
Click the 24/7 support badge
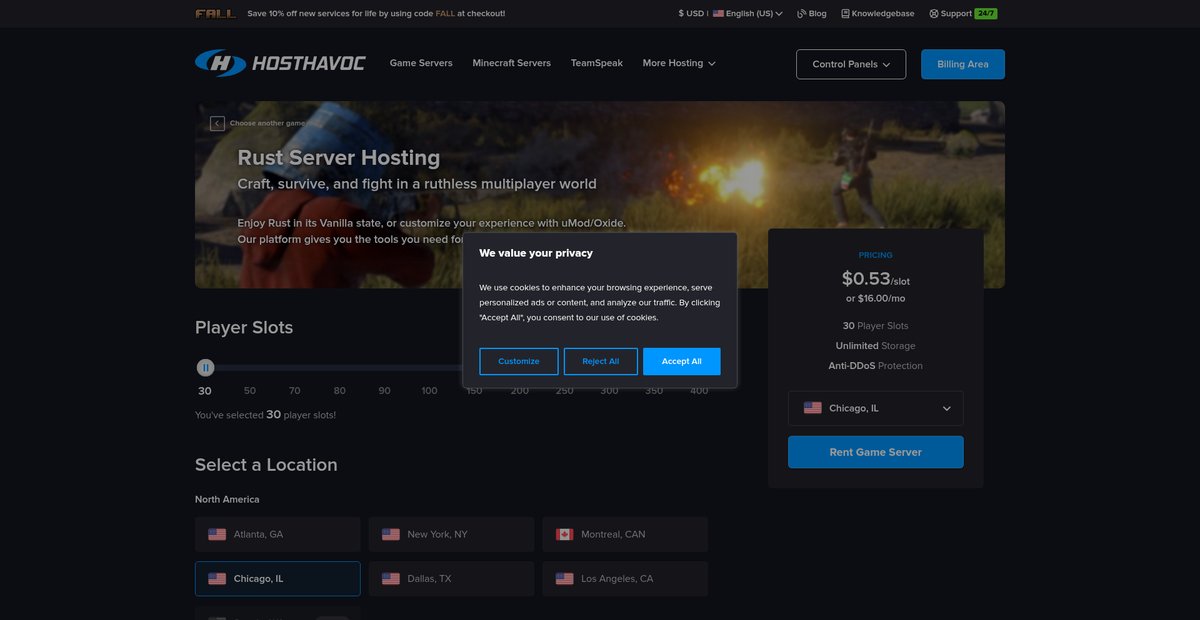coord(986,14)
